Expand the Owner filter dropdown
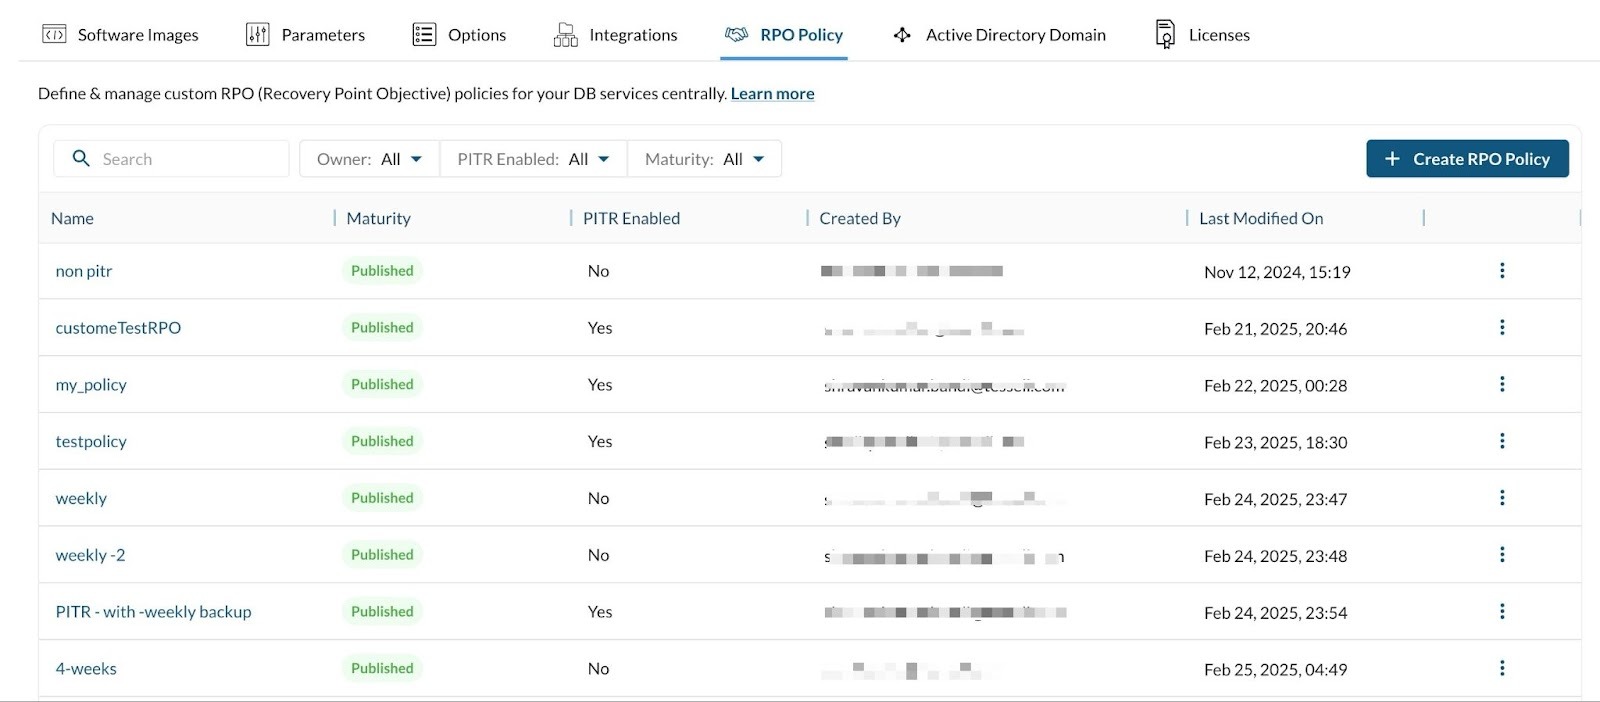Screen dimensions: 1600x702 pyautogui.click(x=369, y=159)
